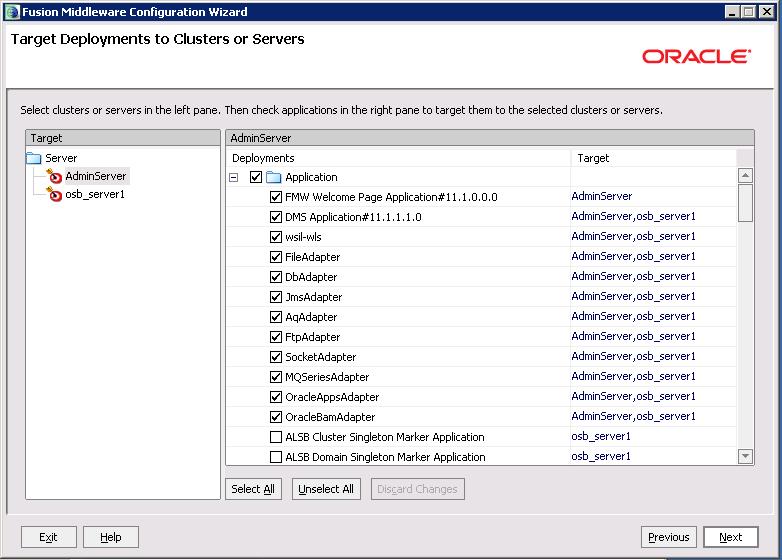Image resolution: width=782 pixels, height=560 pixels.
Task: Uncheck the FtpAdapter checkbox
Action: (x=276, y=337)
